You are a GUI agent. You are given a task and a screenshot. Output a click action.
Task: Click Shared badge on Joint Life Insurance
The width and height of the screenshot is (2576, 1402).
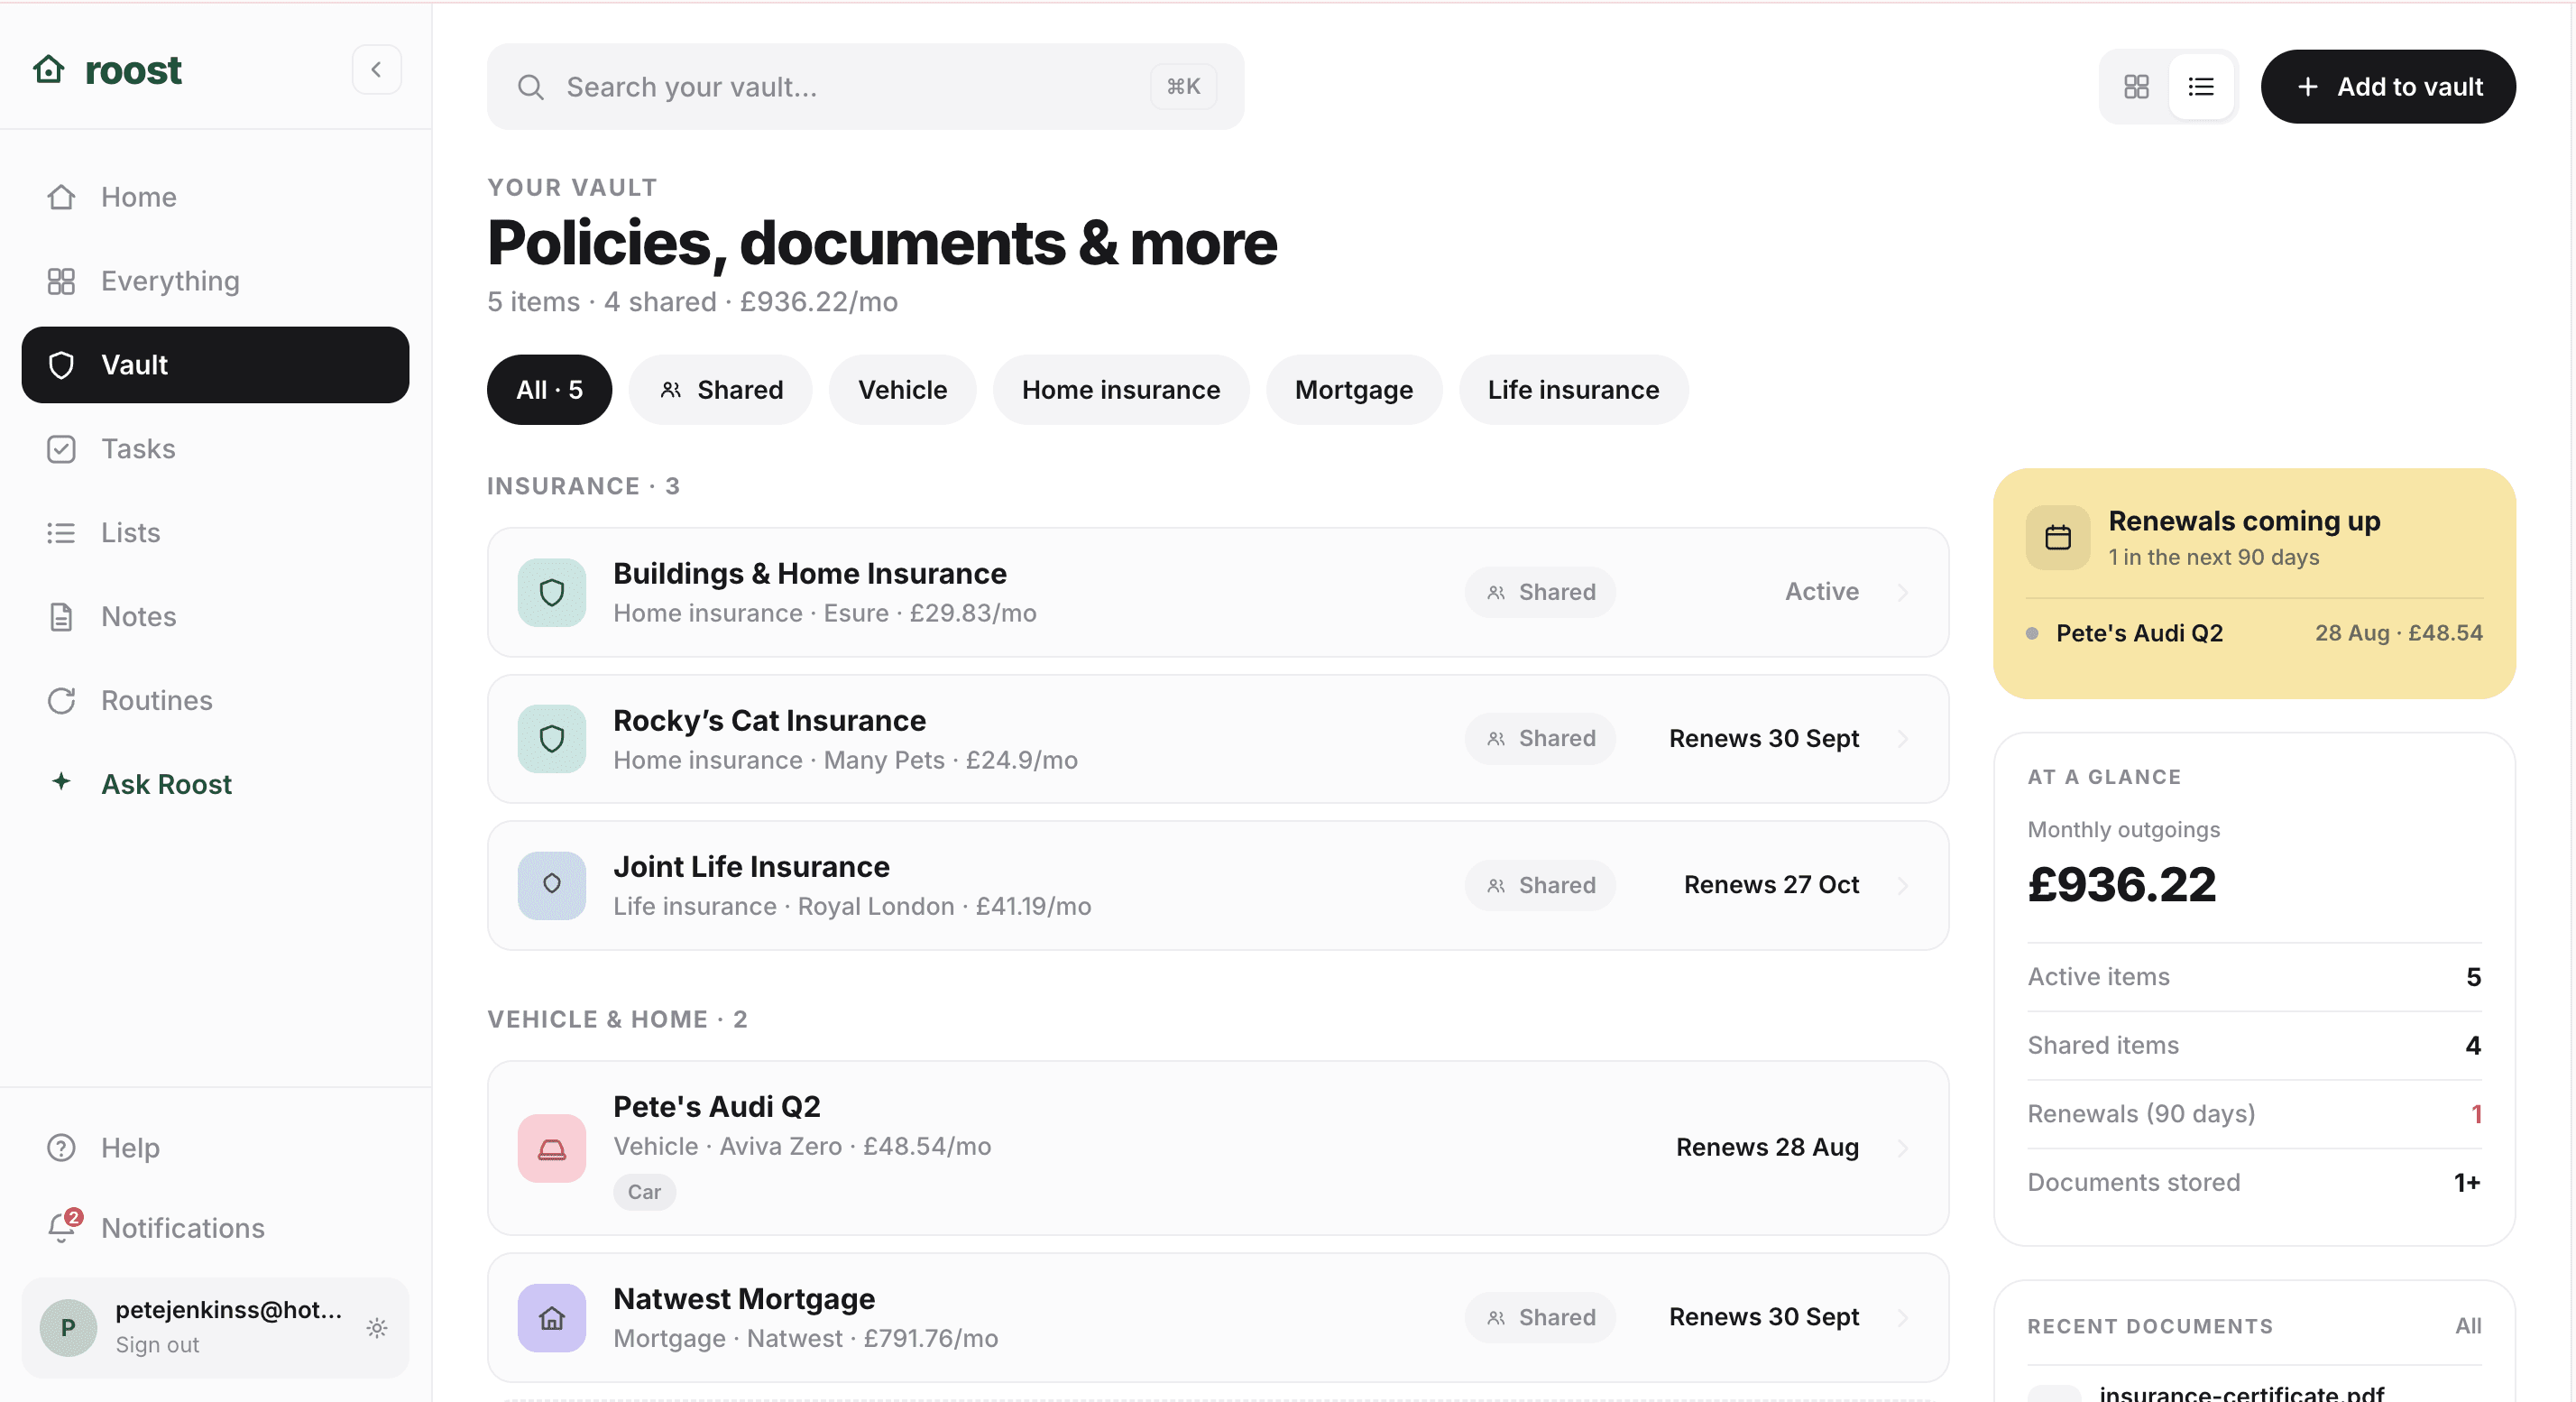(x=1540, y=885)
